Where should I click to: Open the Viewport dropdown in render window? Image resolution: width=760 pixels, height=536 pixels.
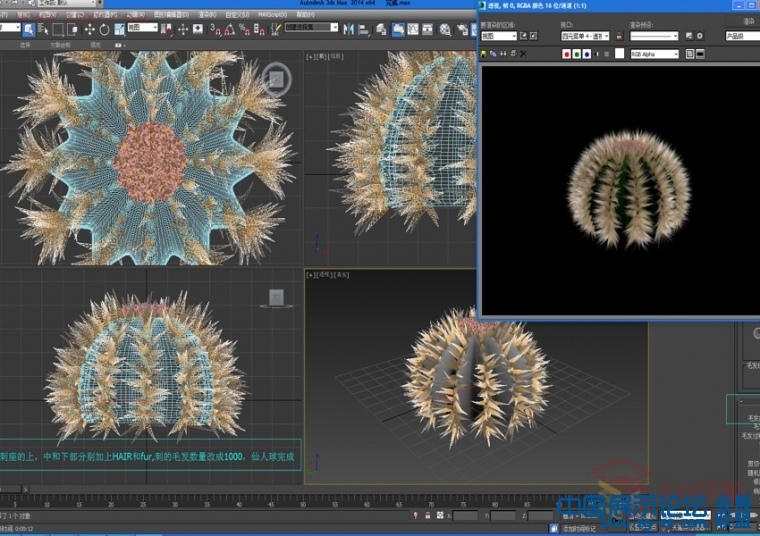[x=585, y=36]
